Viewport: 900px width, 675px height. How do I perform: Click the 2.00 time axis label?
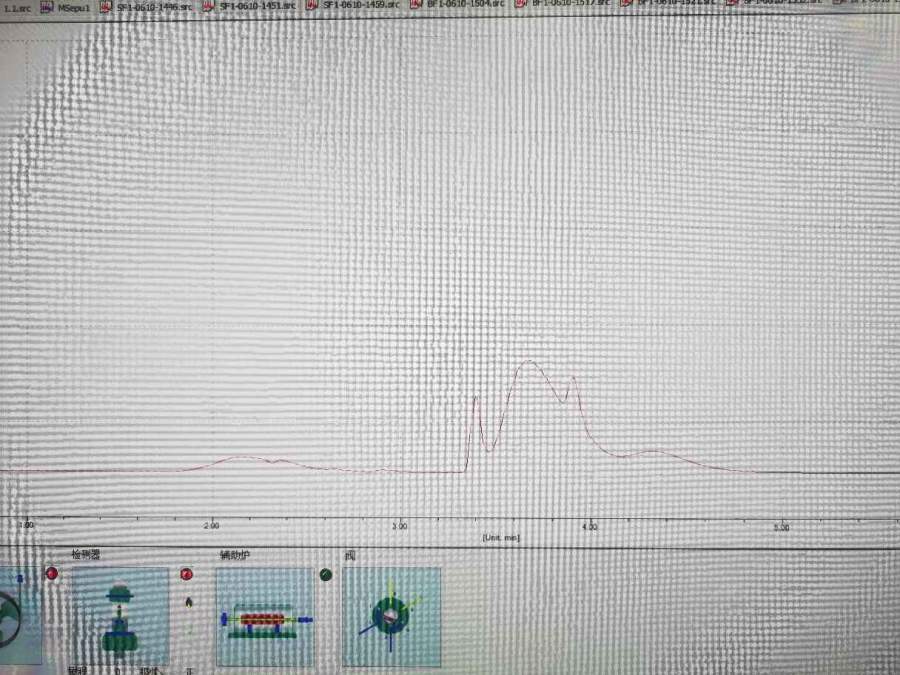(x=211, y=525)
